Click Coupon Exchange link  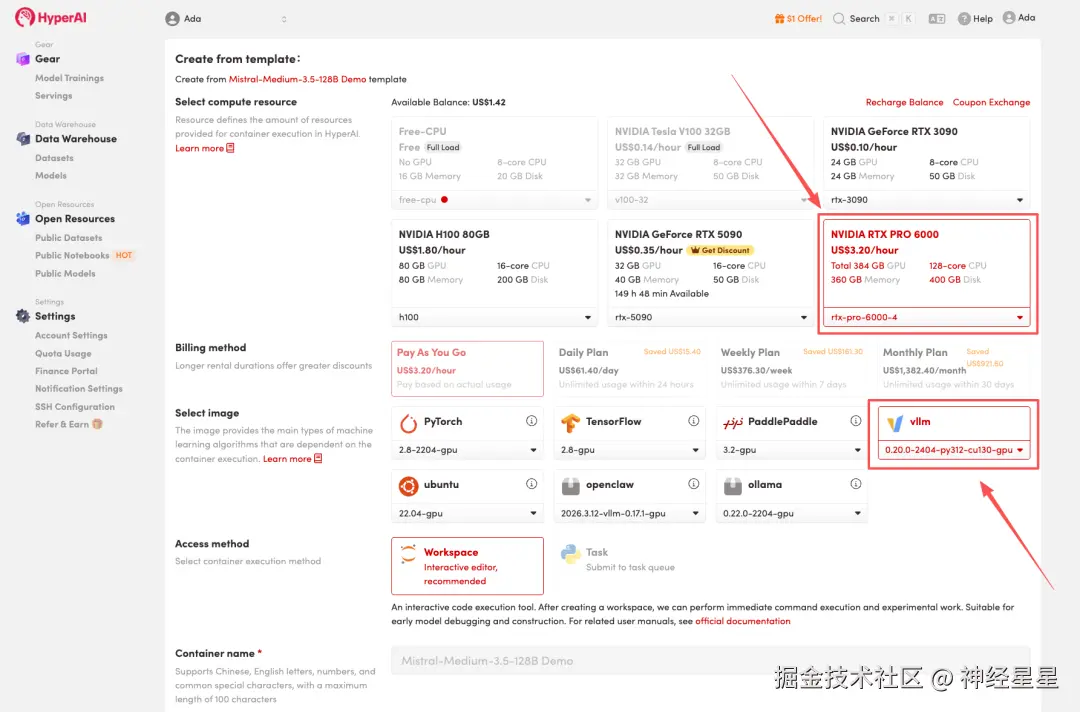pos(991,102)
